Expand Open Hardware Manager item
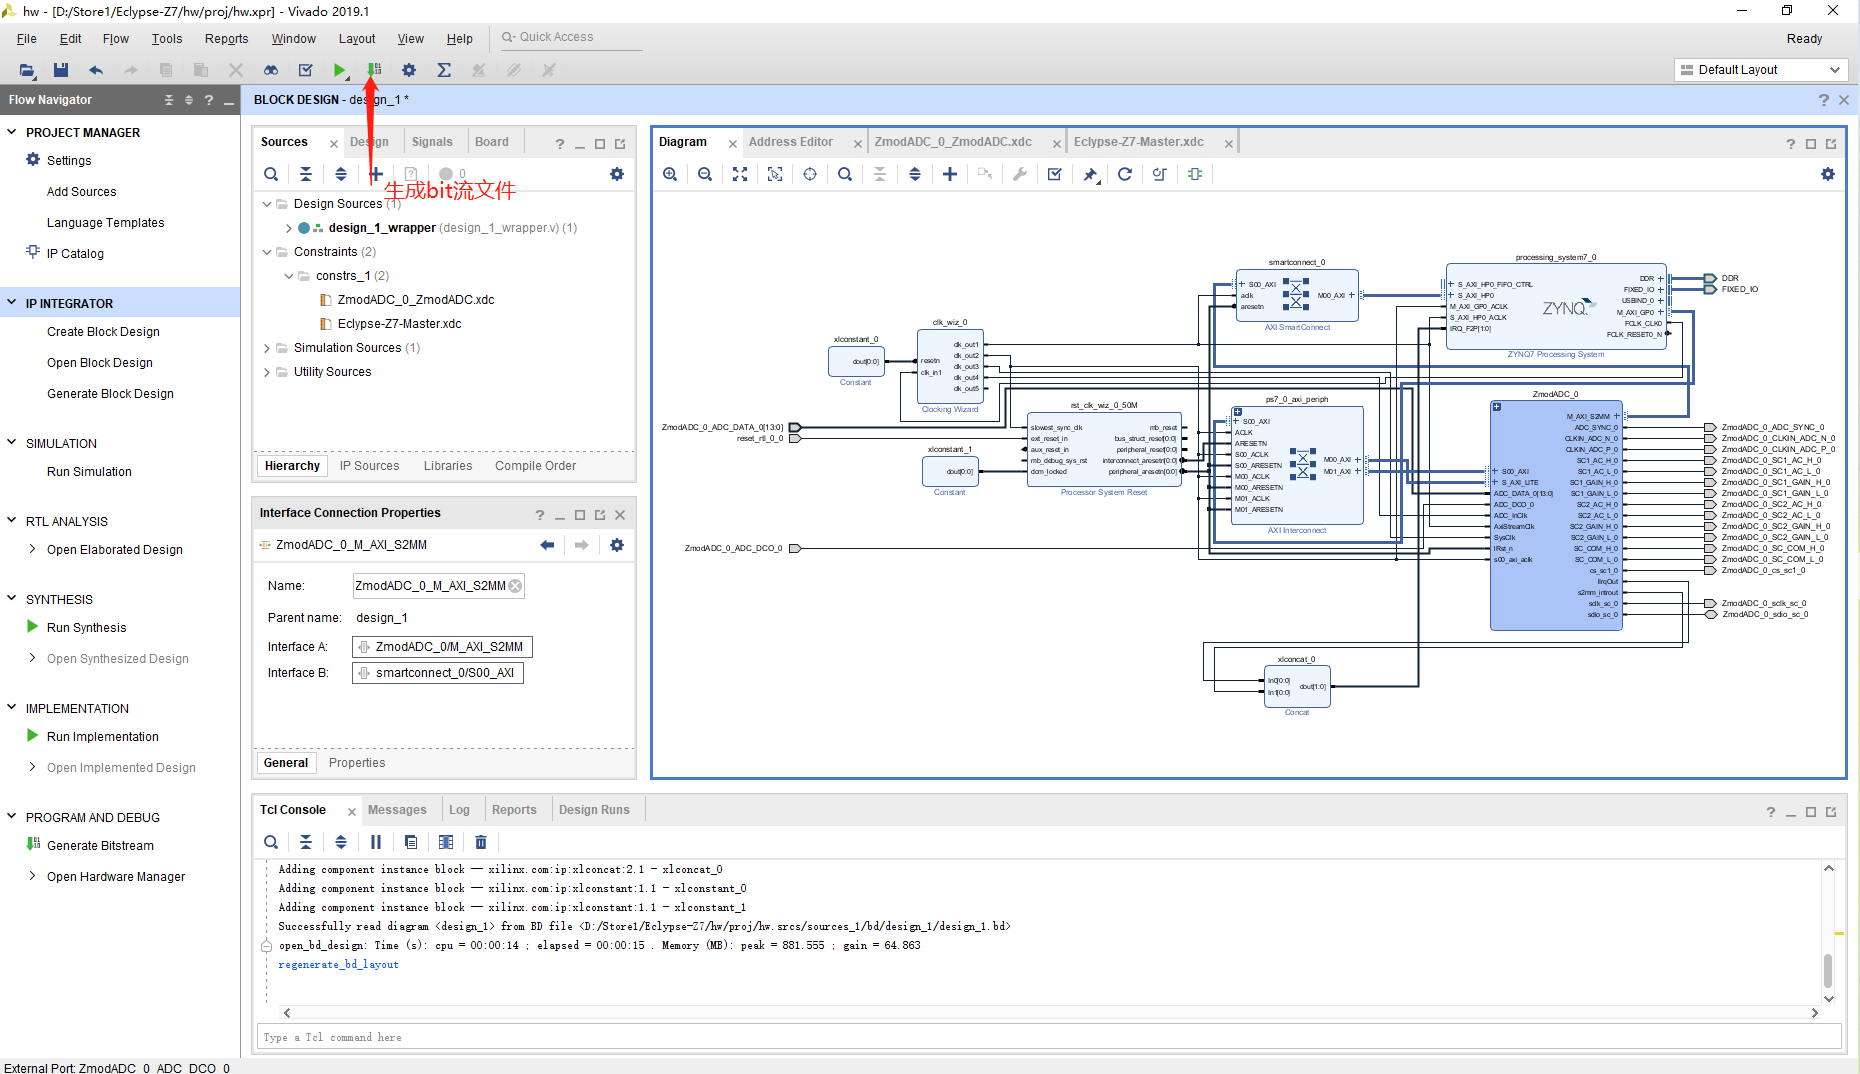Viewport: 1860px width, 1074px height. (x=33, y=876)
